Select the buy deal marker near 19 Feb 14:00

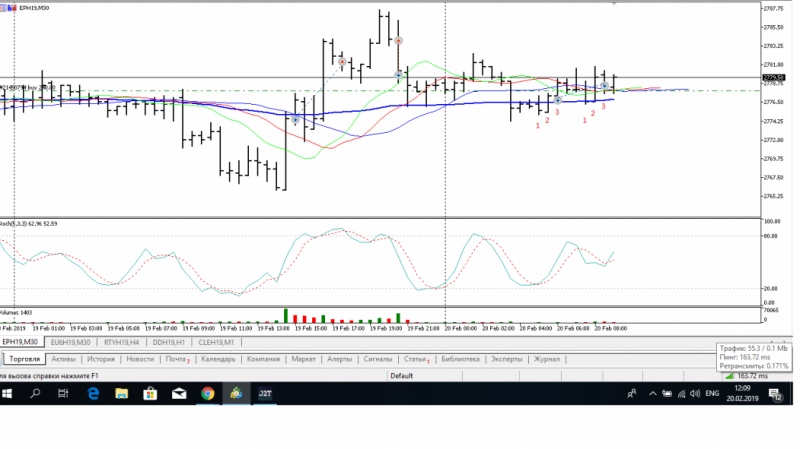pos(295,119)
